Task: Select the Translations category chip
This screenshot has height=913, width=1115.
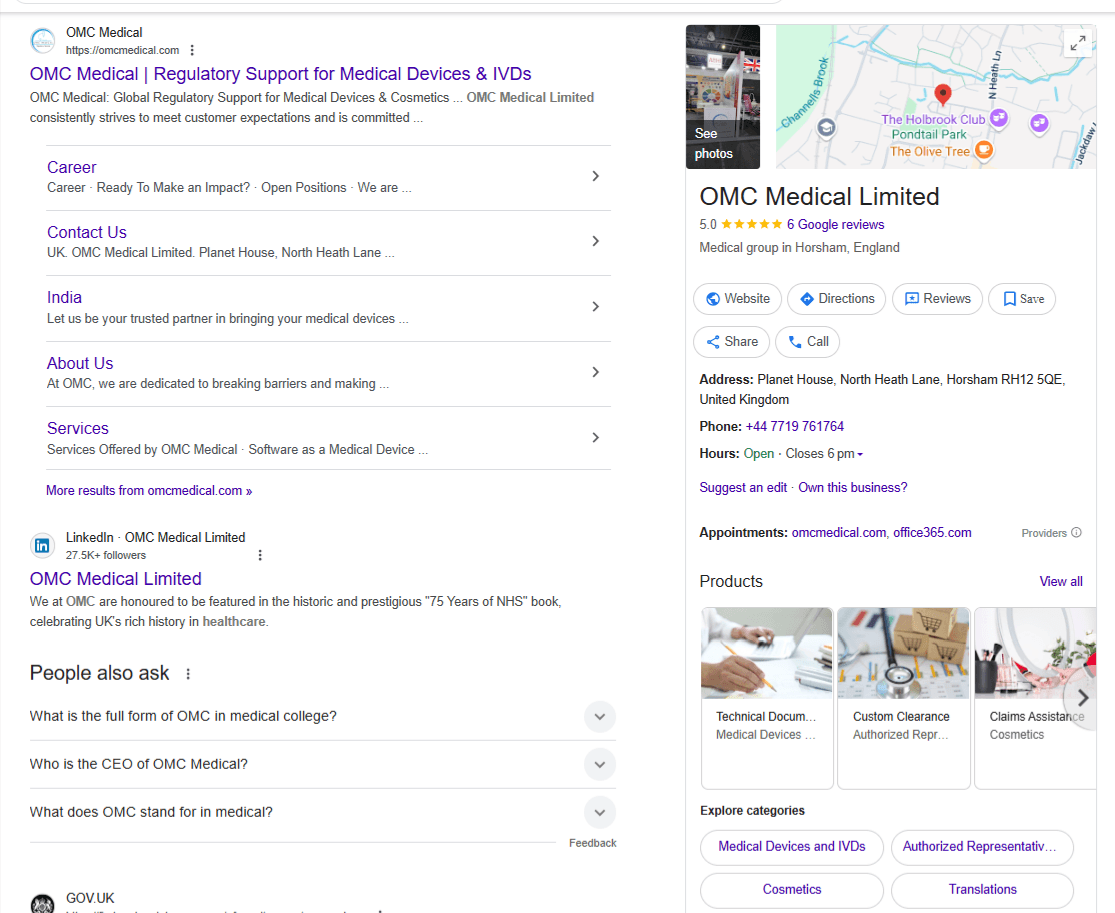Action: click(x=982, y=890)
